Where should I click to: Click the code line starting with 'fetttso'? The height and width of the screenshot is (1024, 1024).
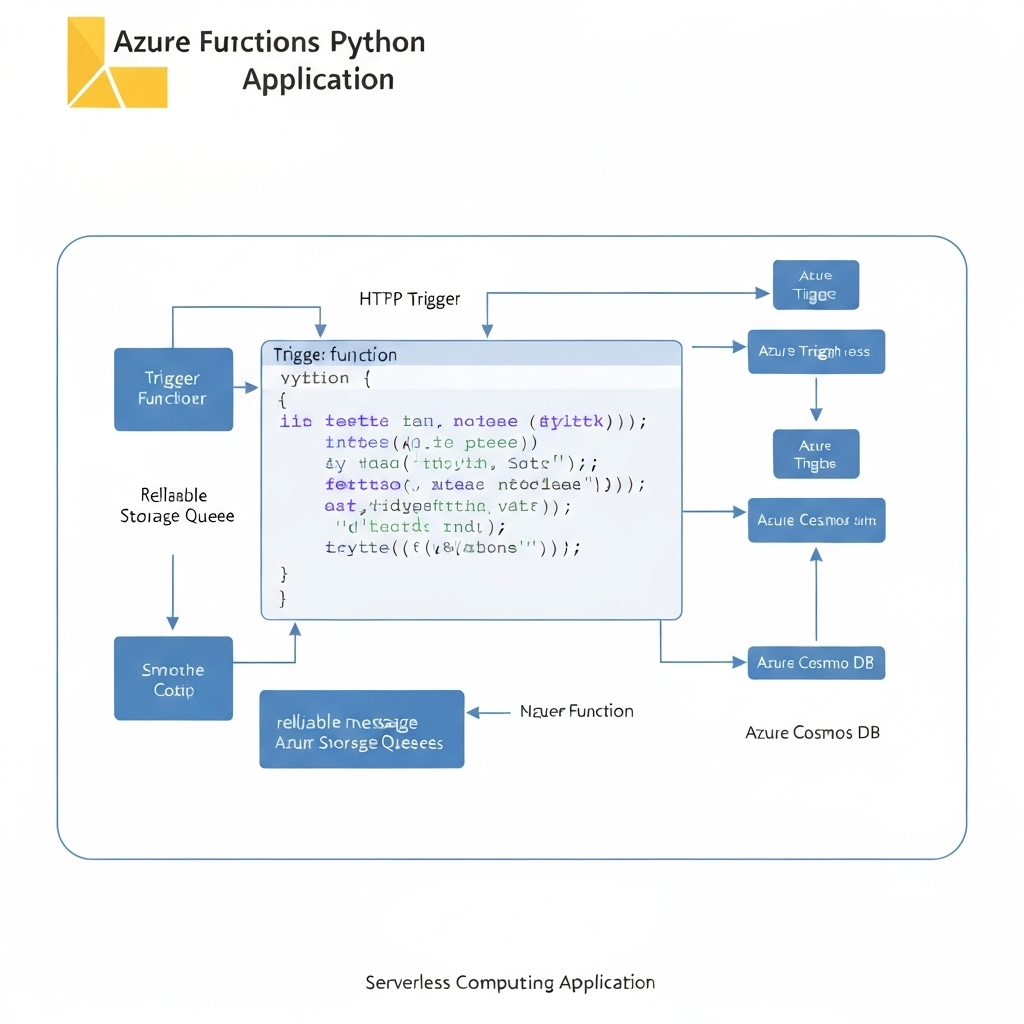click(x=485, y=485)
